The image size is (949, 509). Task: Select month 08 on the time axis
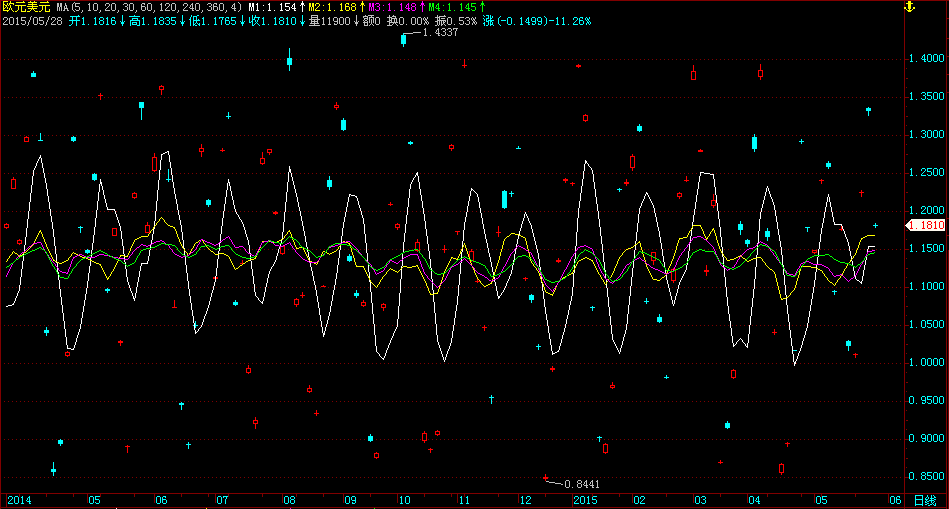(x=289, y=499)
